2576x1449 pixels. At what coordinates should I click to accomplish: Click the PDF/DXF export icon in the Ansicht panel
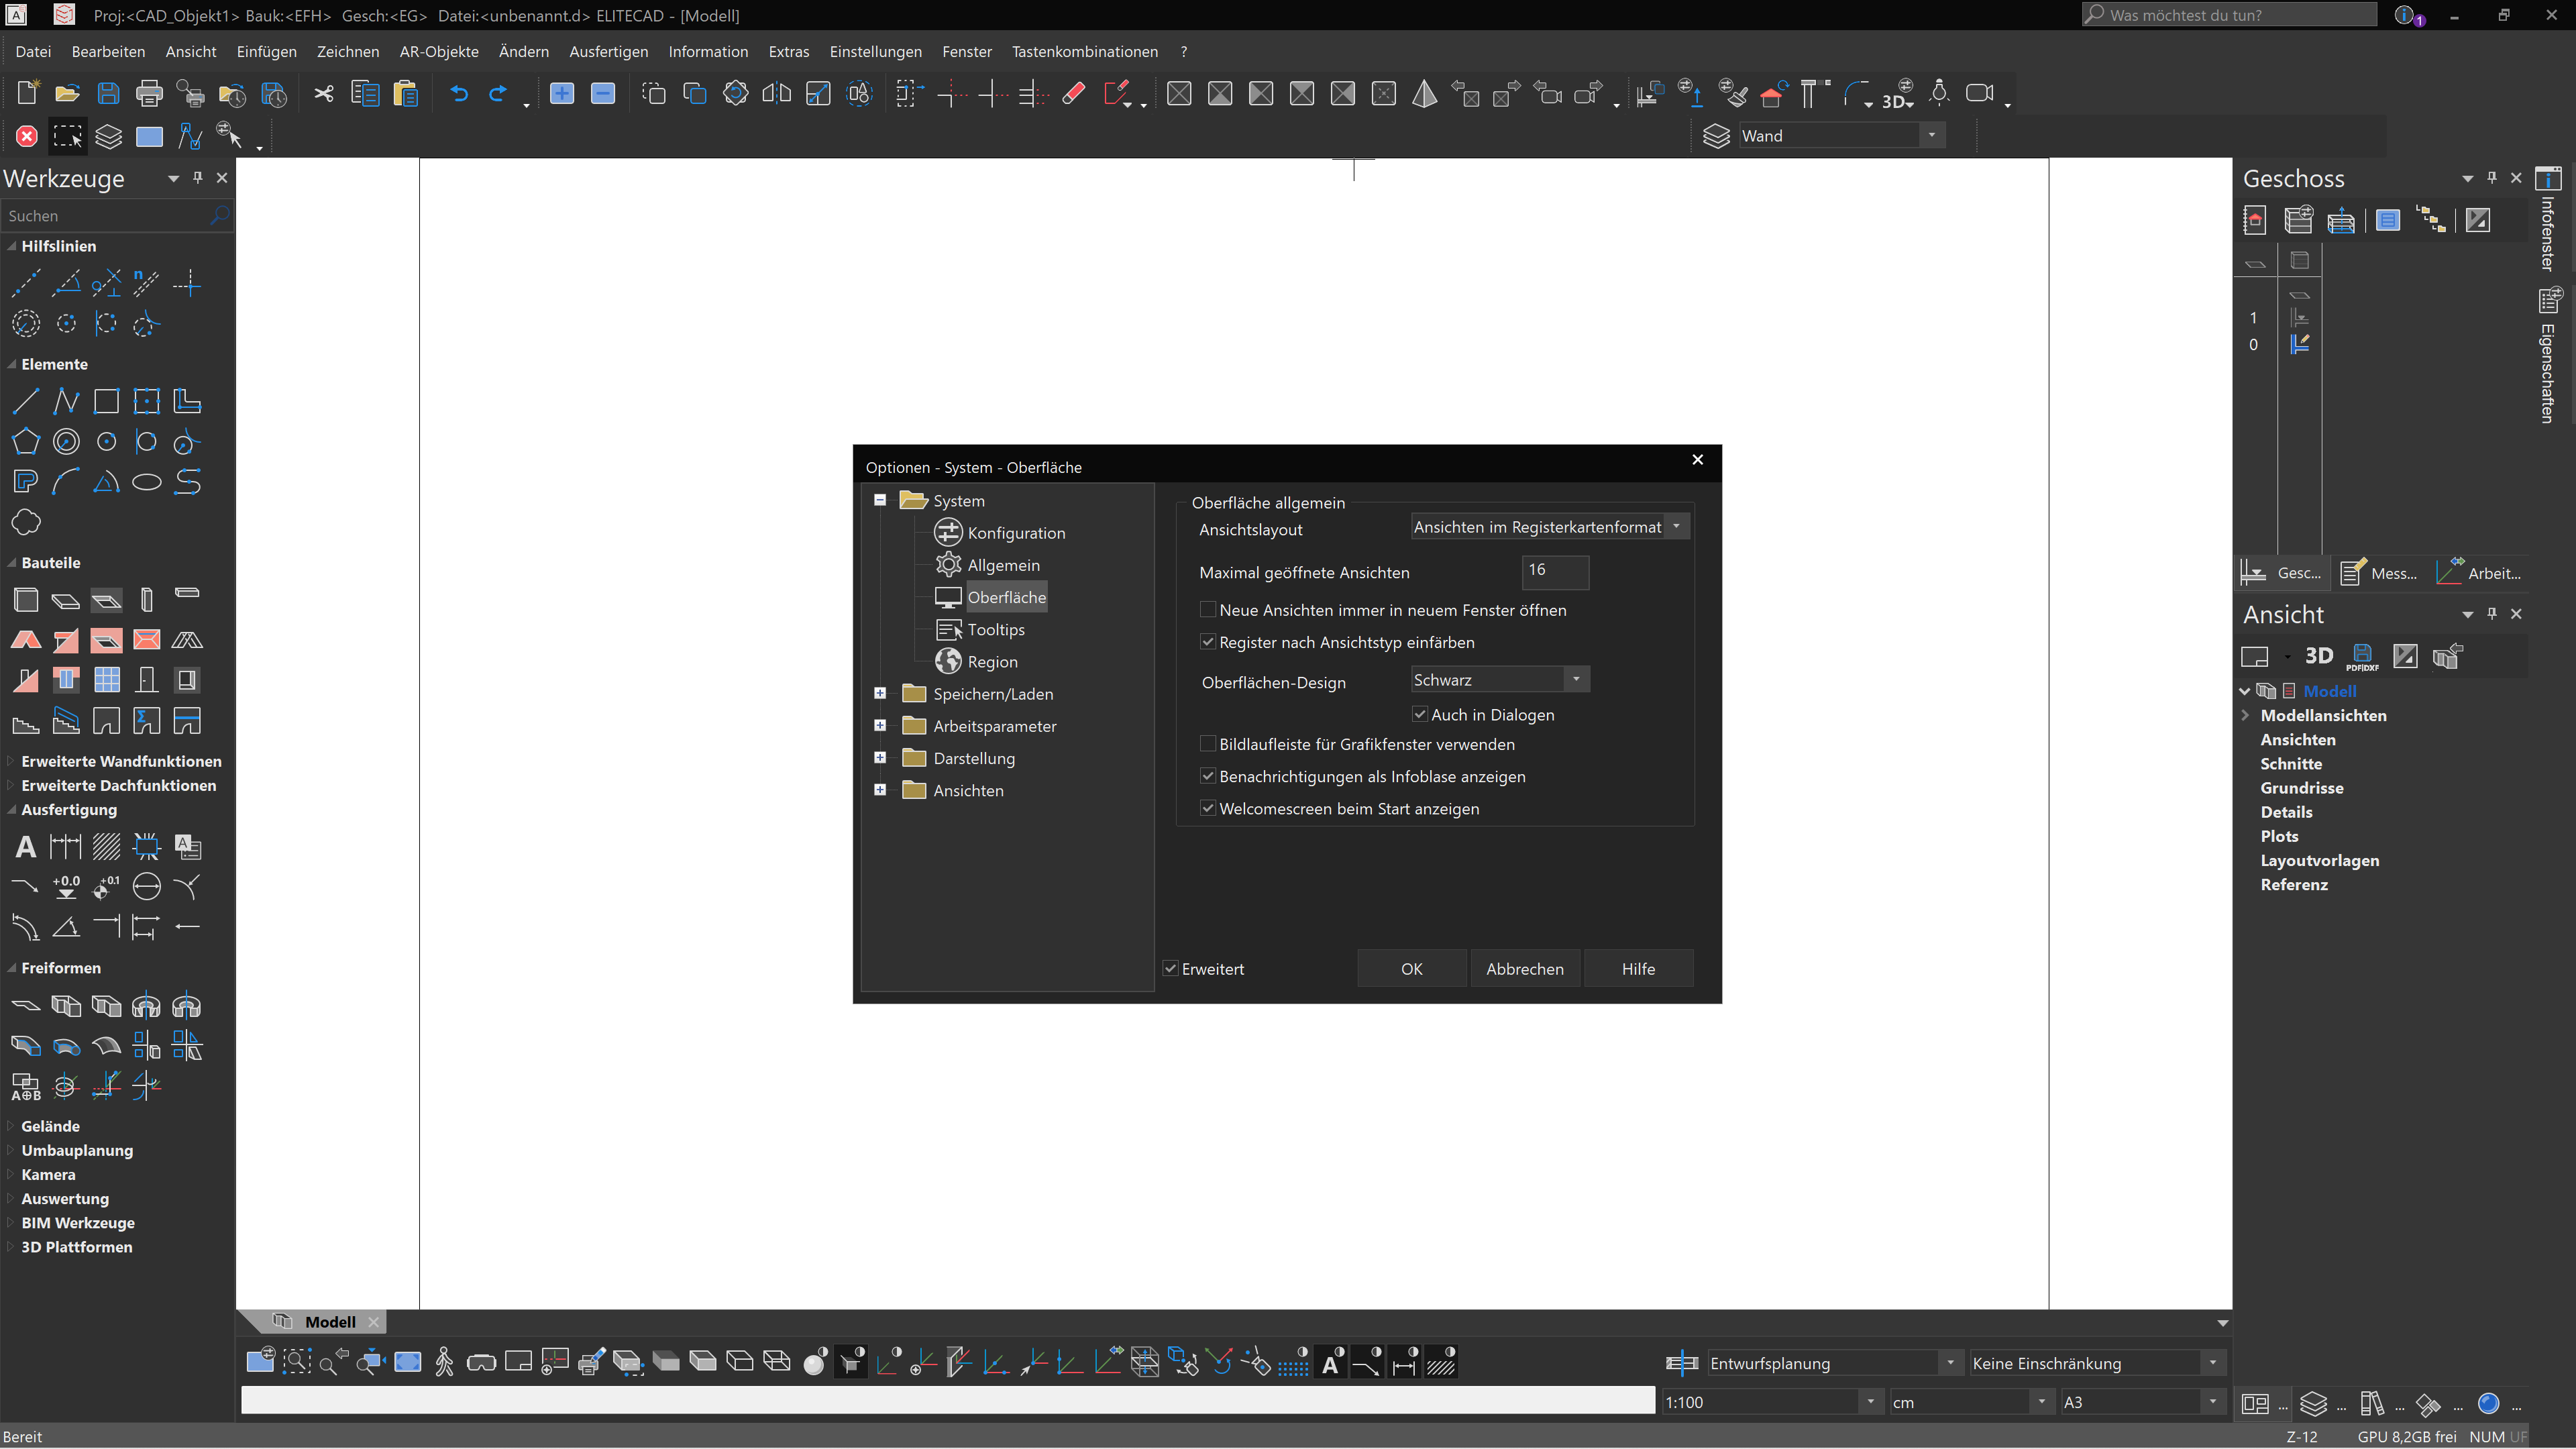[x=2362, y=657]
